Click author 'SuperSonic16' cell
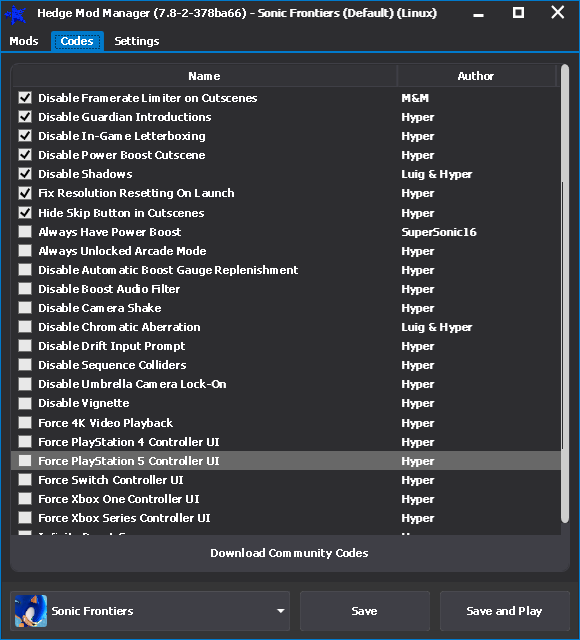580x640 pixels. pos(439,232)
